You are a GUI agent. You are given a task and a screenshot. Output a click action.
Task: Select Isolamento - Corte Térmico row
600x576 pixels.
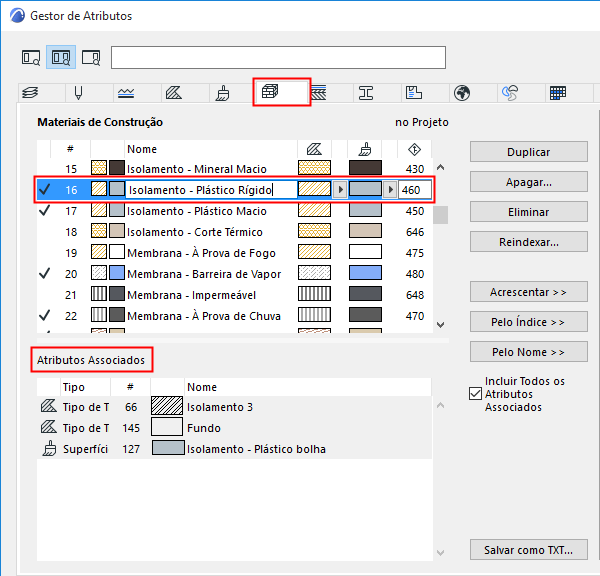[235, 232]
